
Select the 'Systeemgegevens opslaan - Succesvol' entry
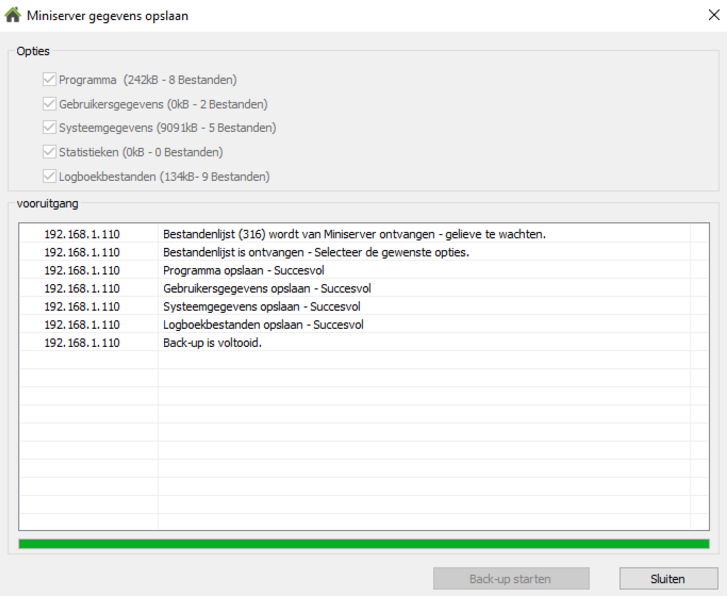(x=261, y=306)
